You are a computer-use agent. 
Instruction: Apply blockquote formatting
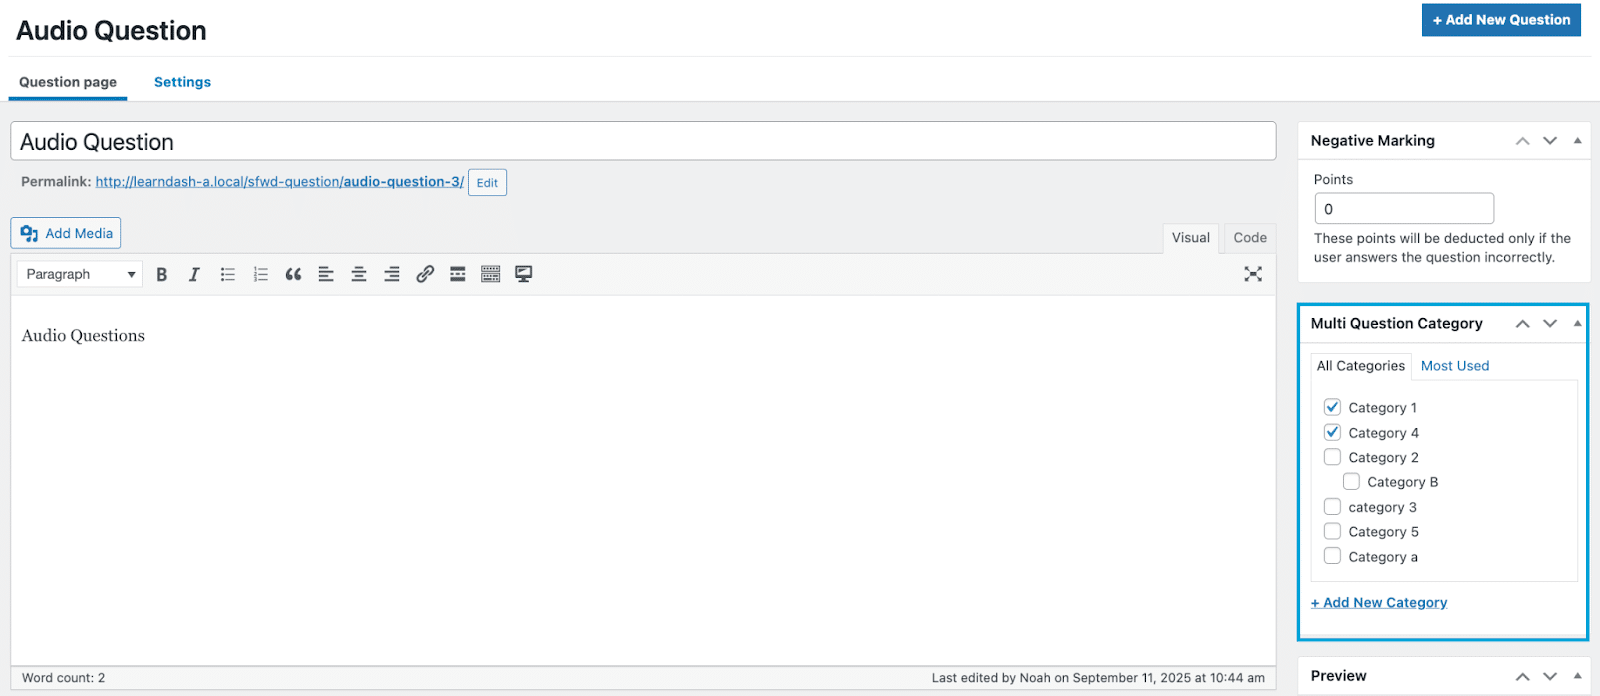click(x=293, y=274)
